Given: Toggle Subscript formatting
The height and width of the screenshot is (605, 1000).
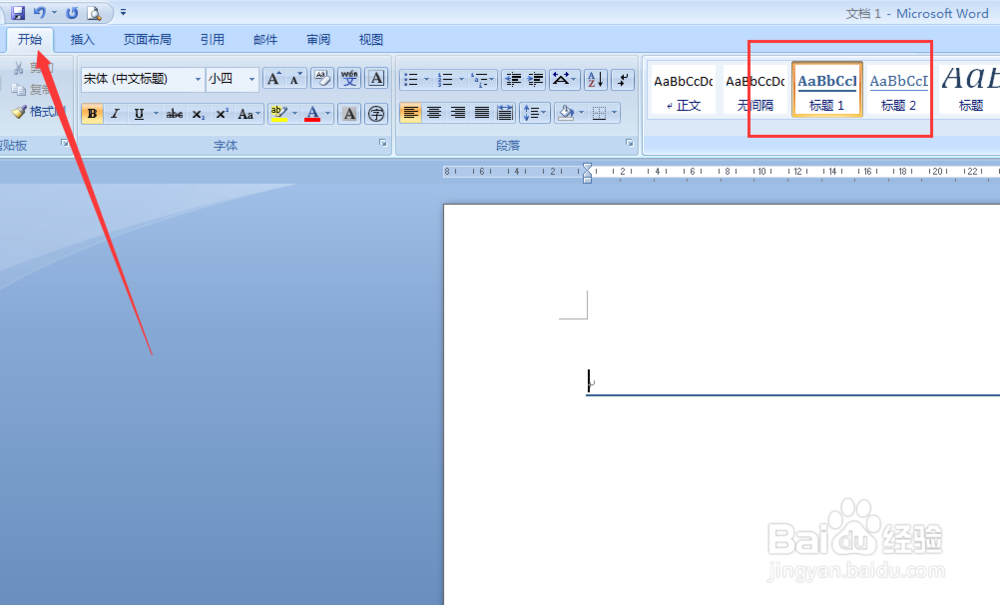Looking at the screenshot, I should pos(198,113).
